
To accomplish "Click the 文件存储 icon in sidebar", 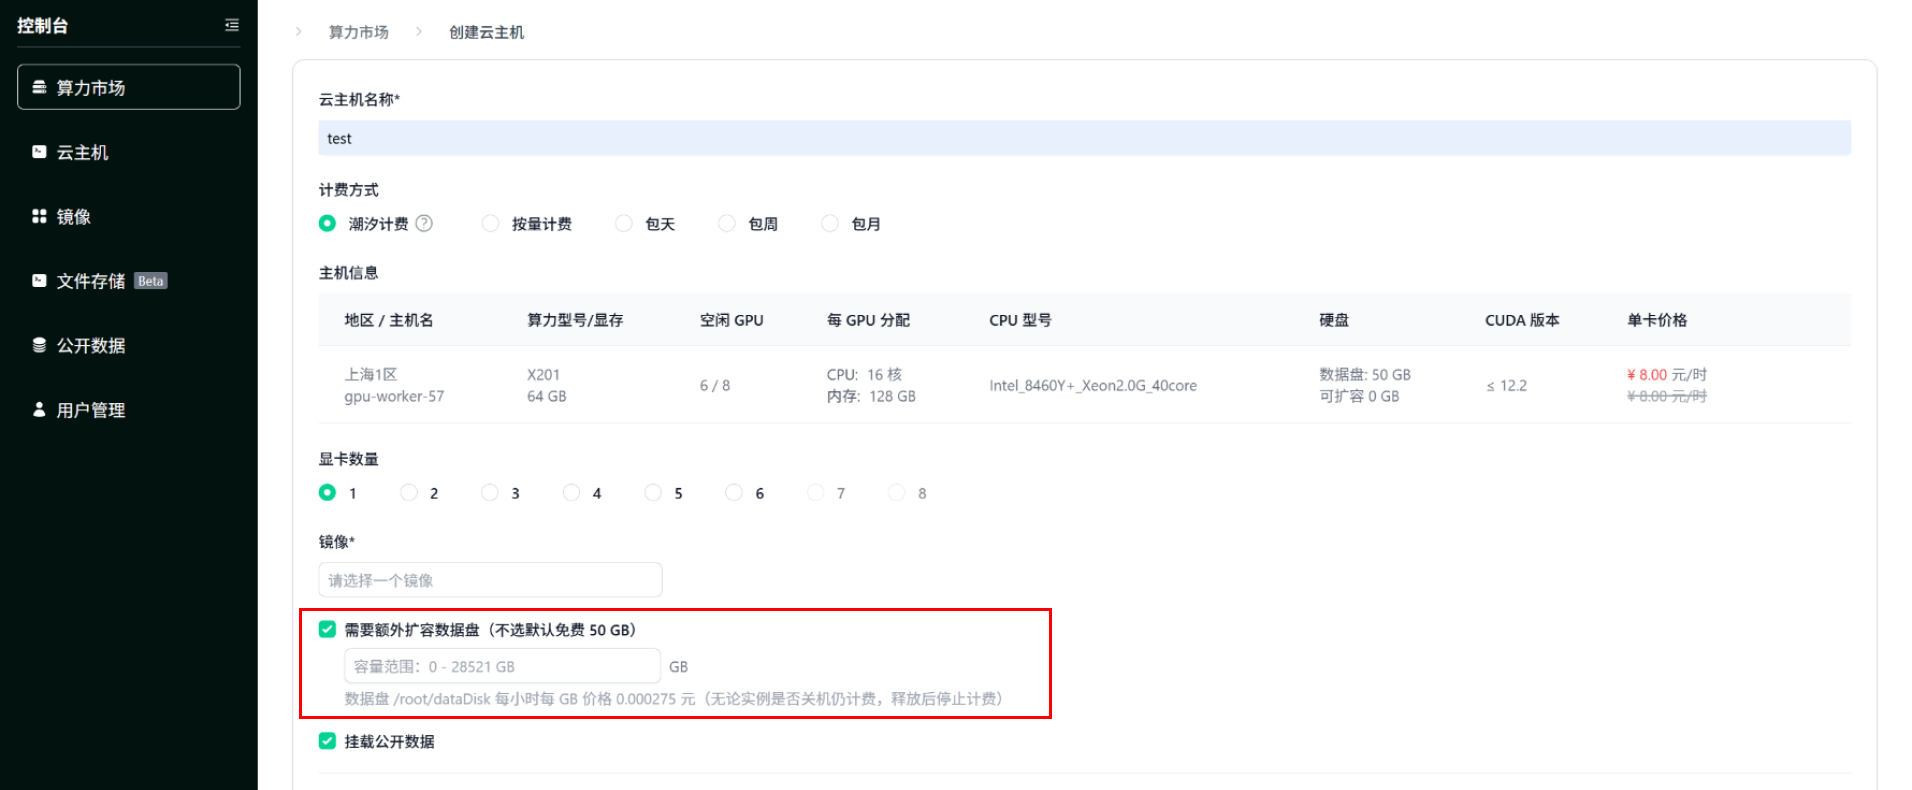I will pos(39,281).
